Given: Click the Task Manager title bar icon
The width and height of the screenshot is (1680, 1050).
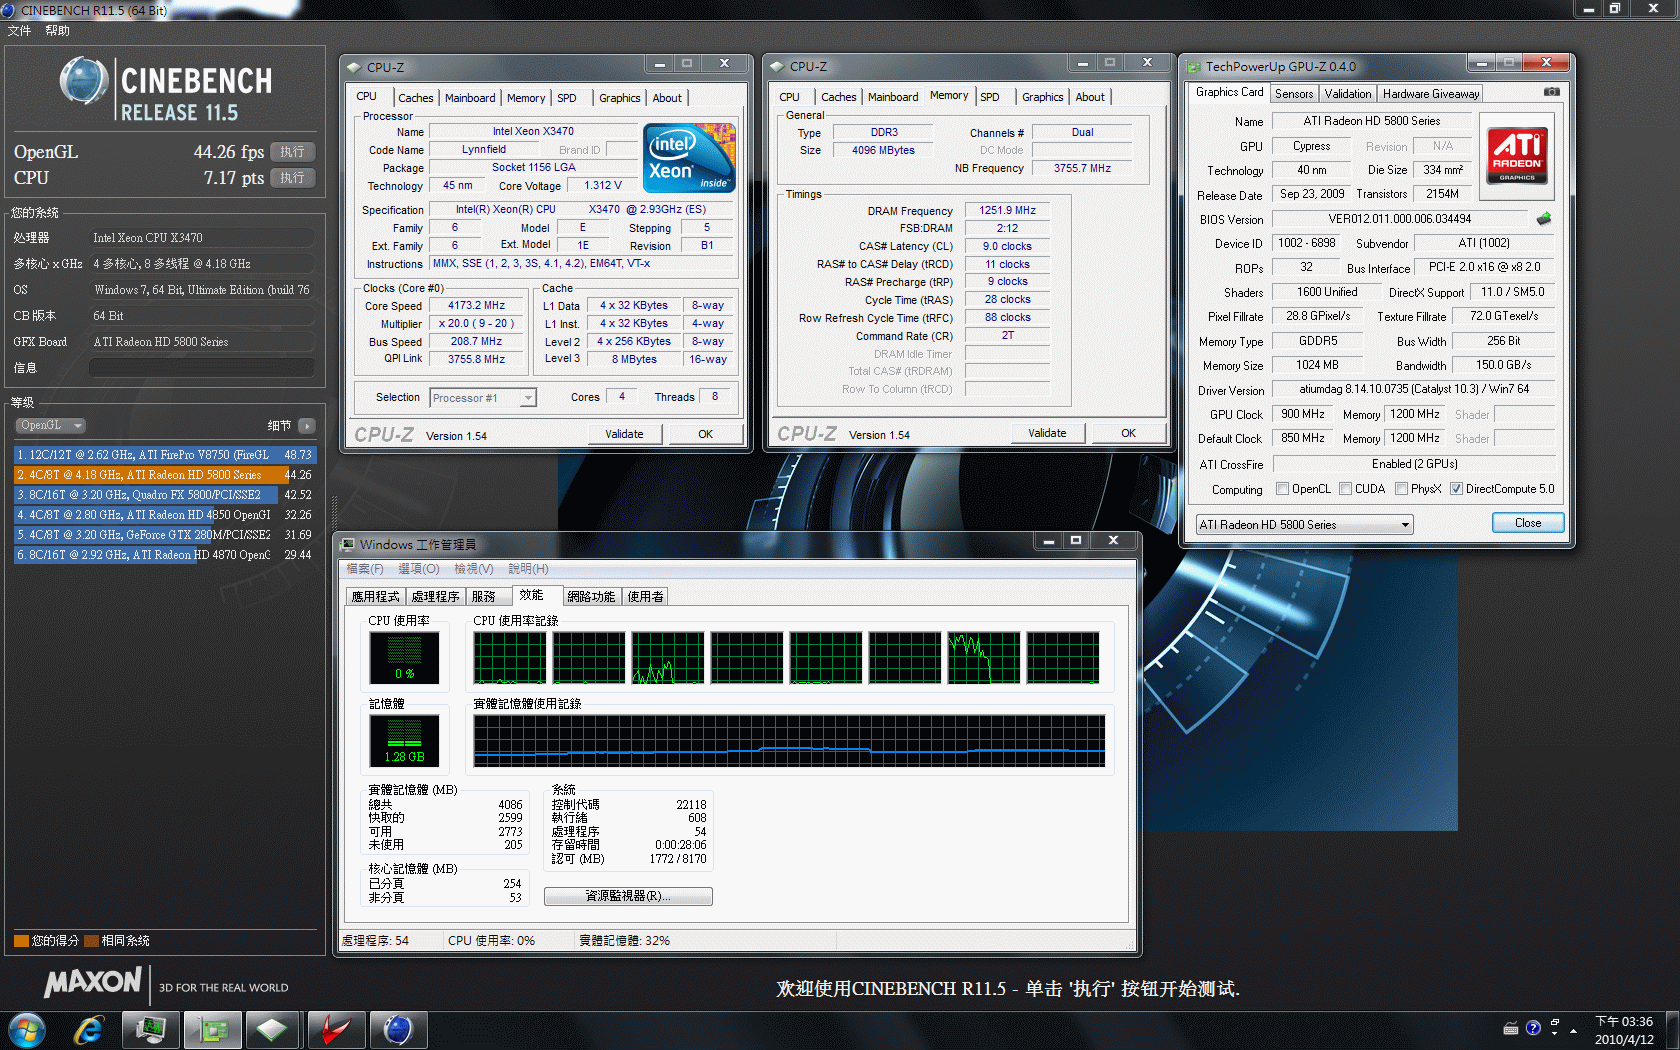Looking at the screenshot, I should [347, 544].
